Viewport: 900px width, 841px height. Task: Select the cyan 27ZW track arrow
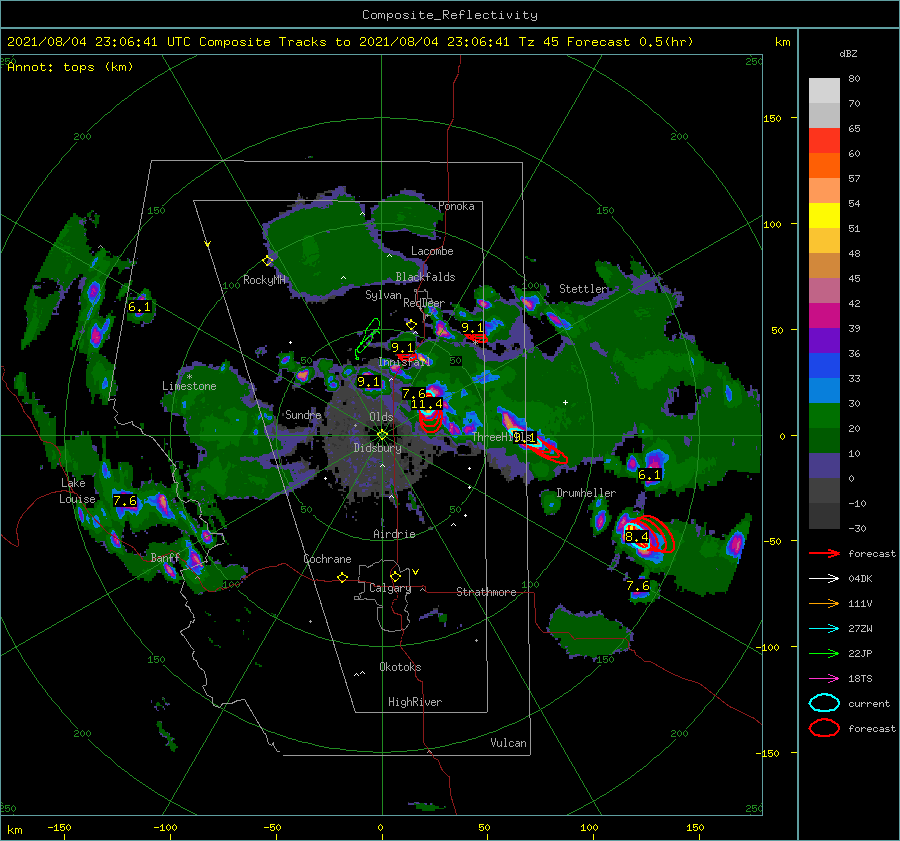(x=824, y=629)
